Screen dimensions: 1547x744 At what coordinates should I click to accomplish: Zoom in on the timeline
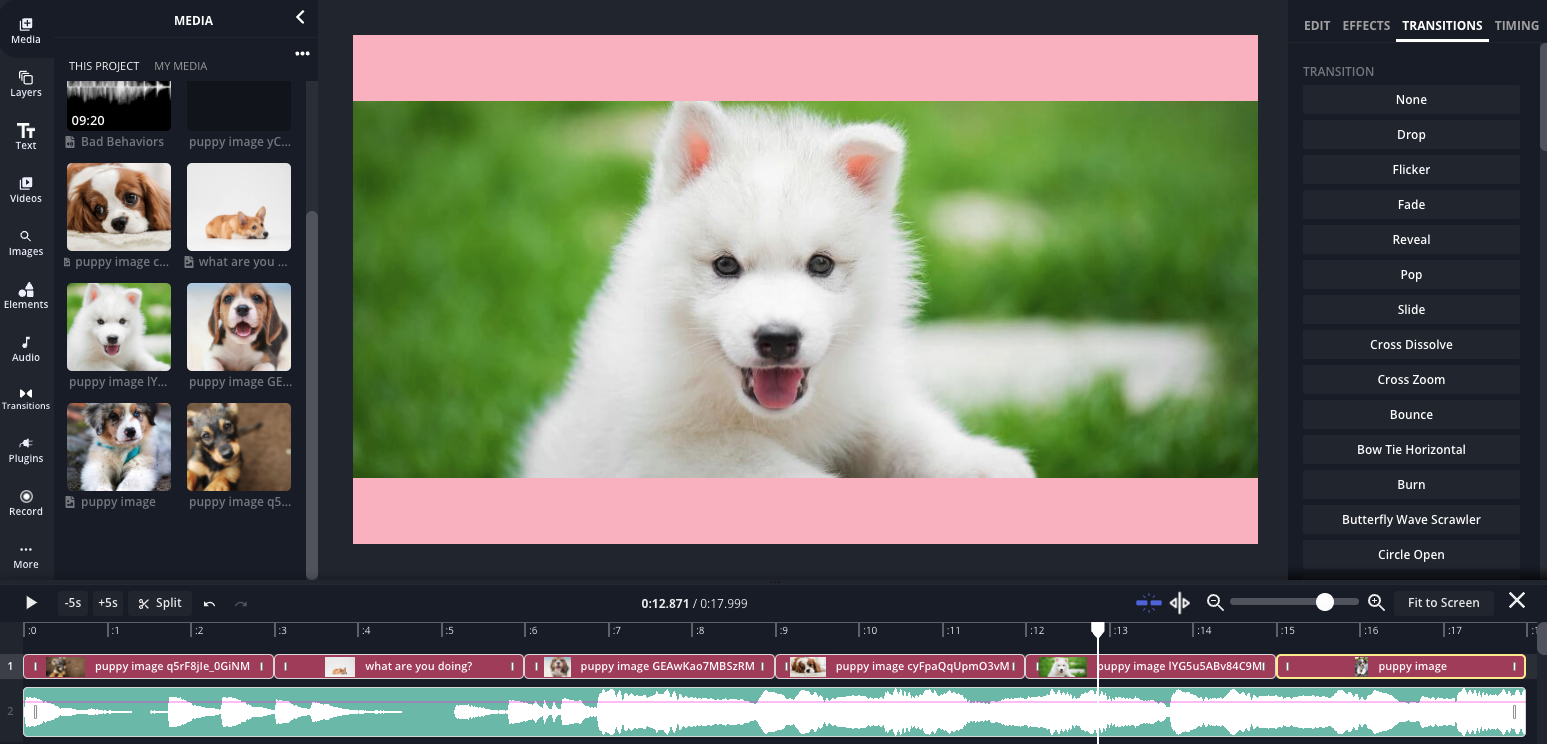coord(1376,602)
